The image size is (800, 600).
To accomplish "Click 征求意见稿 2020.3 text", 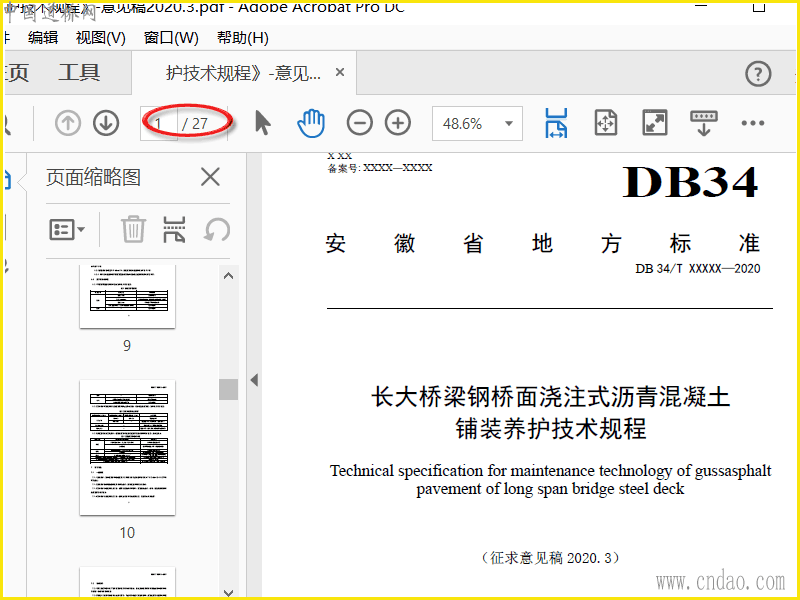I will click(551, 558).
